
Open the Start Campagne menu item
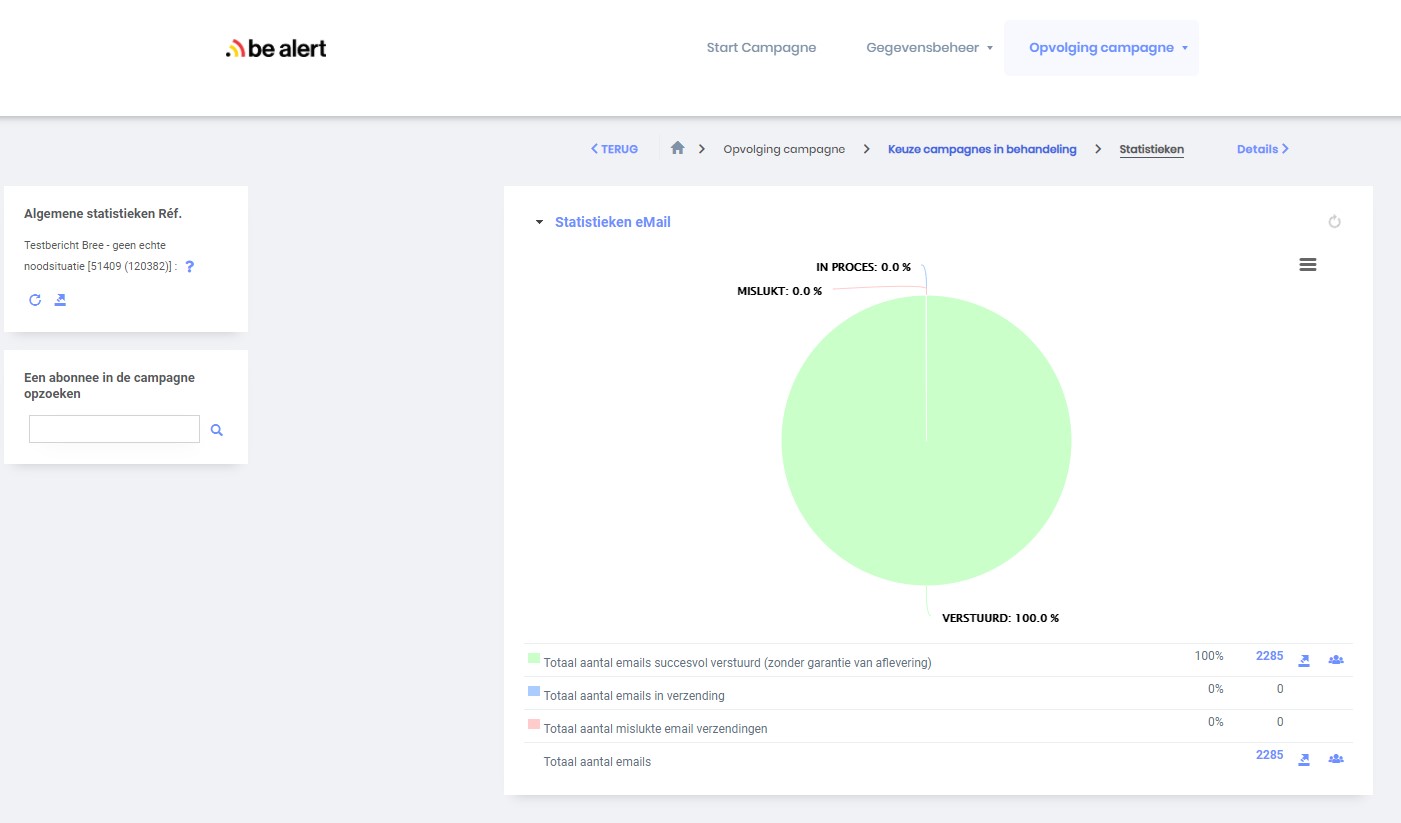(x=761, y=47)
